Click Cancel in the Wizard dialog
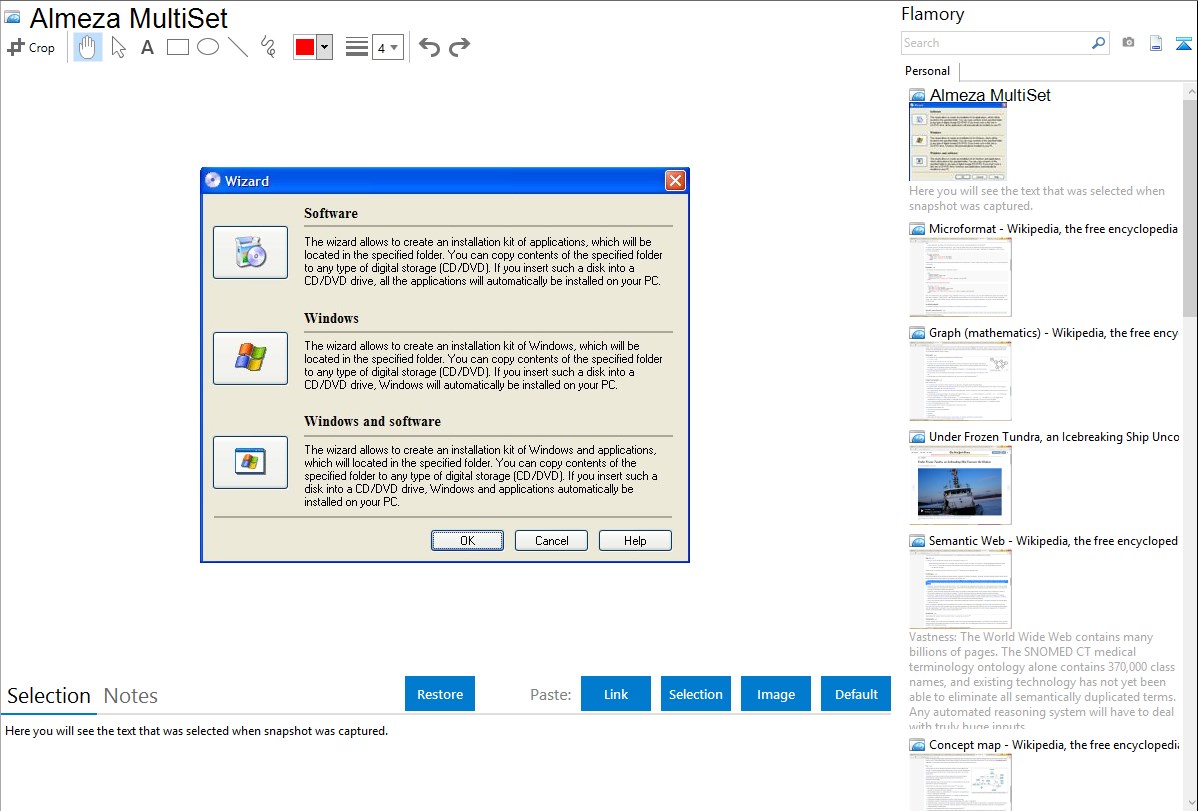This screenshot has height=811, width=1198. click(x=552, y=540)
